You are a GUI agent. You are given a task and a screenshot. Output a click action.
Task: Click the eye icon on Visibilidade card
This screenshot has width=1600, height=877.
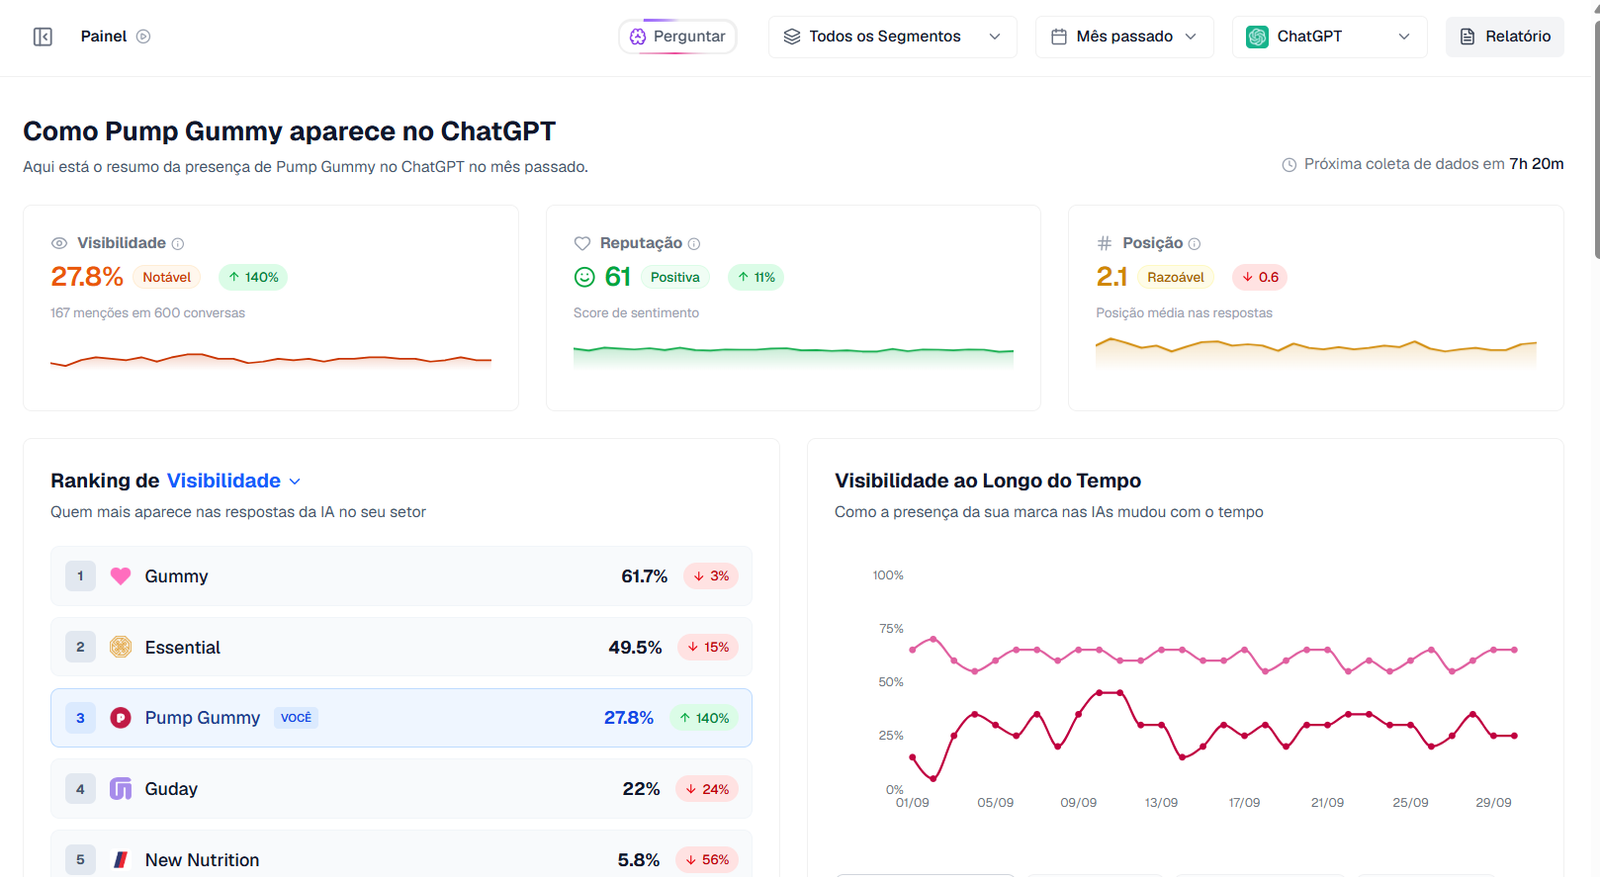click(x=59, y=243)
